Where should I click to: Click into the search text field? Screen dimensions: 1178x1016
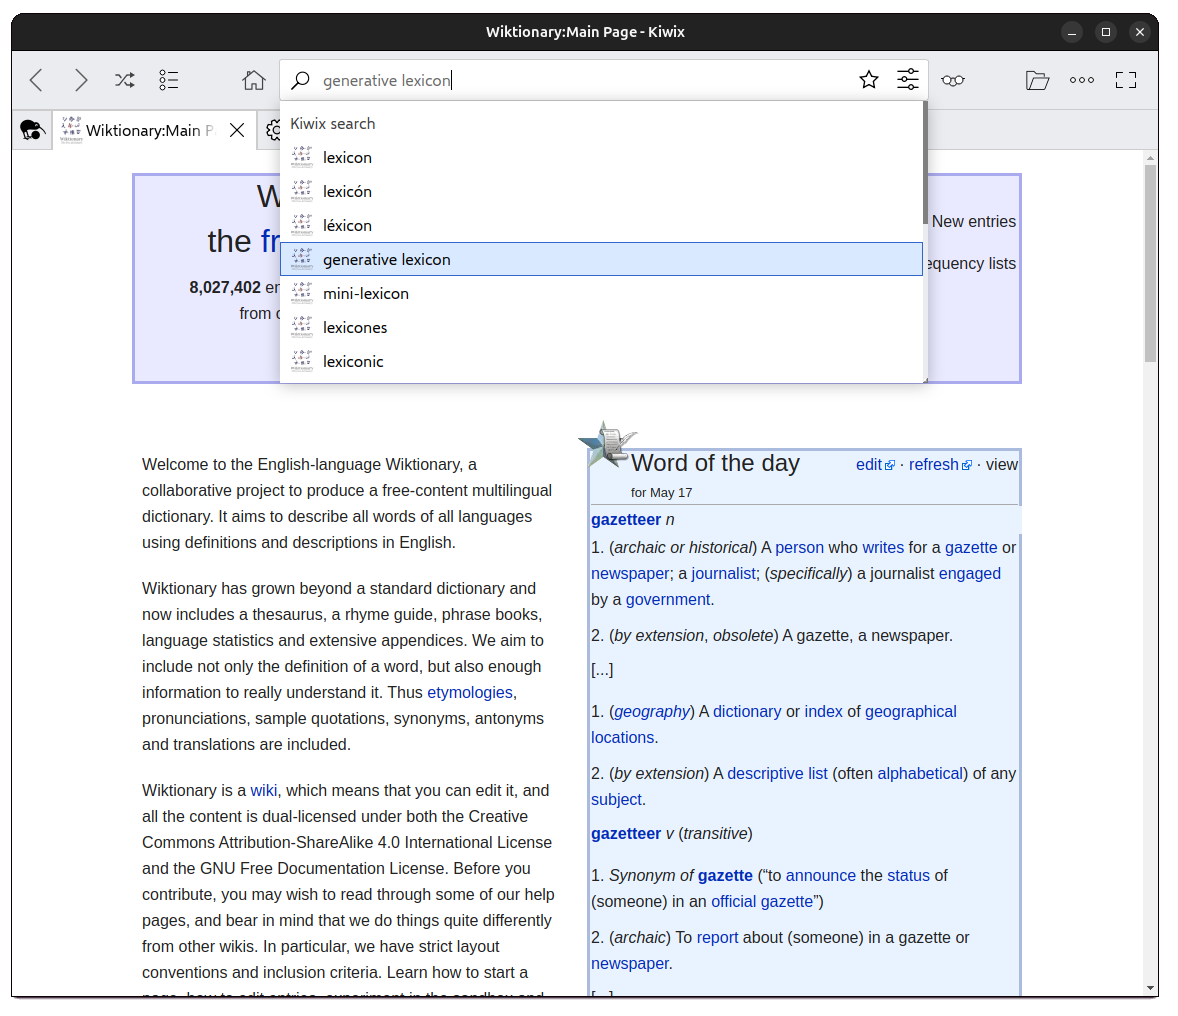click(x=580, y=80)
